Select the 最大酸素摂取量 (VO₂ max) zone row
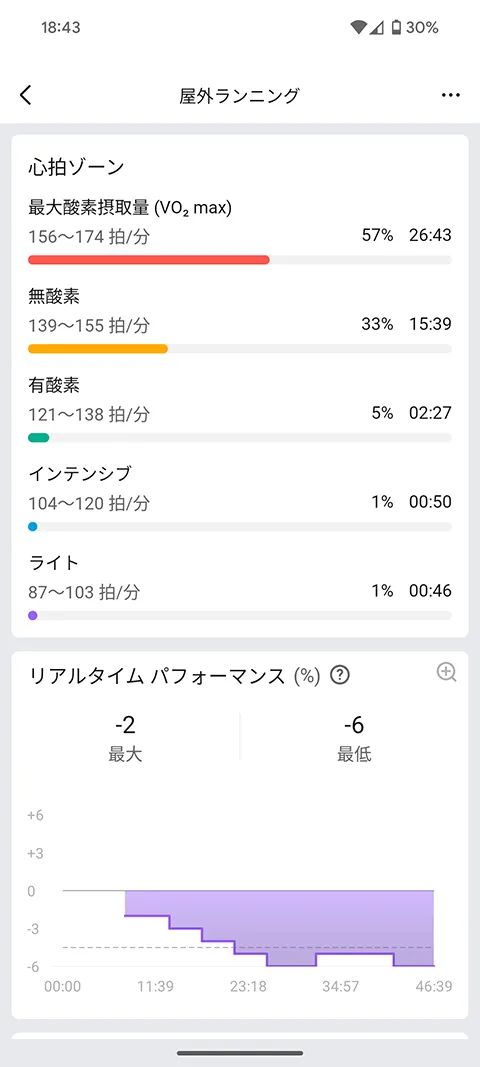This screenshot has width=480, height=1067. point(240,231)
